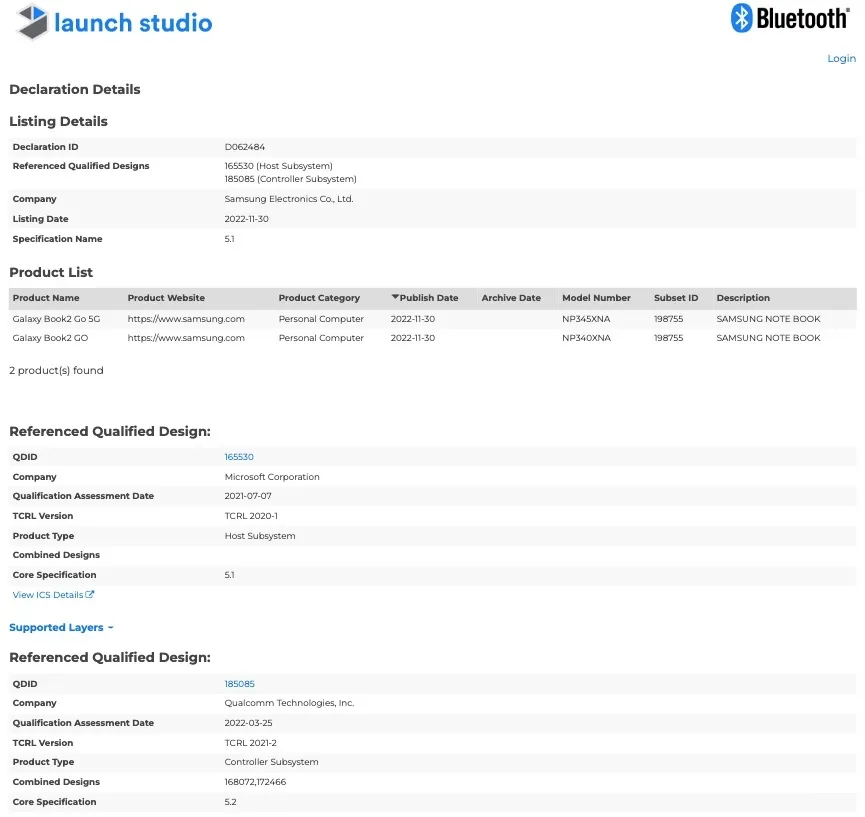Click the Launch Studio logo icon
865x817 pixels.
[x=32, y=22]
